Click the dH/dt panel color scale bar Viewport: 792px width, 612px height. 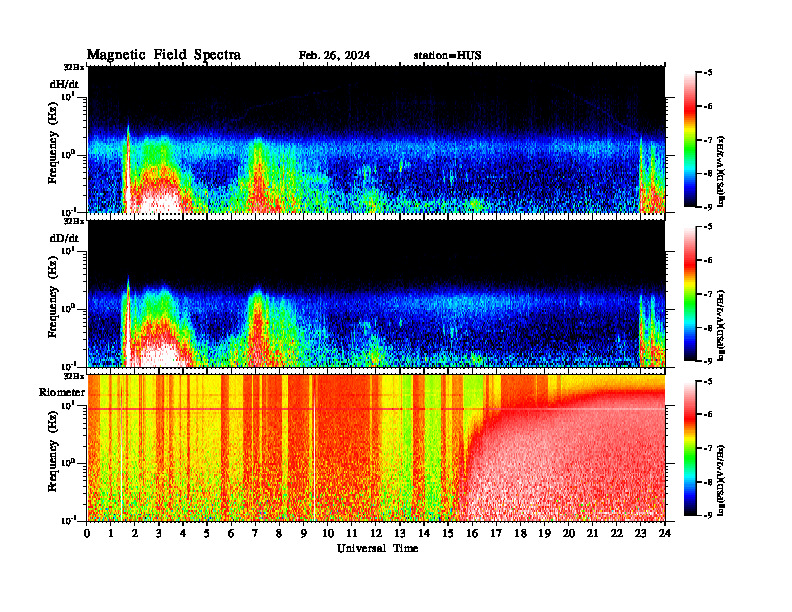click(690, 140)
